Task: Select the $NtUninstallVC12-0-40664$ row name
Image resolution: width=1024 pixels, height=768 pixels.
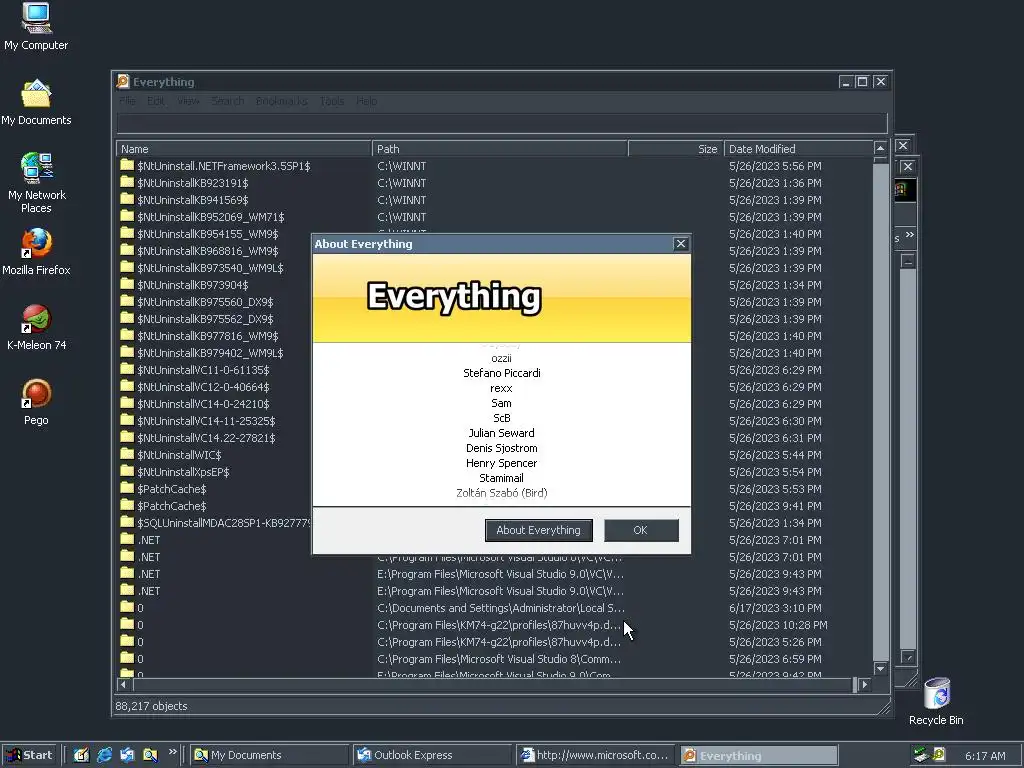Action: coord(203,387)
